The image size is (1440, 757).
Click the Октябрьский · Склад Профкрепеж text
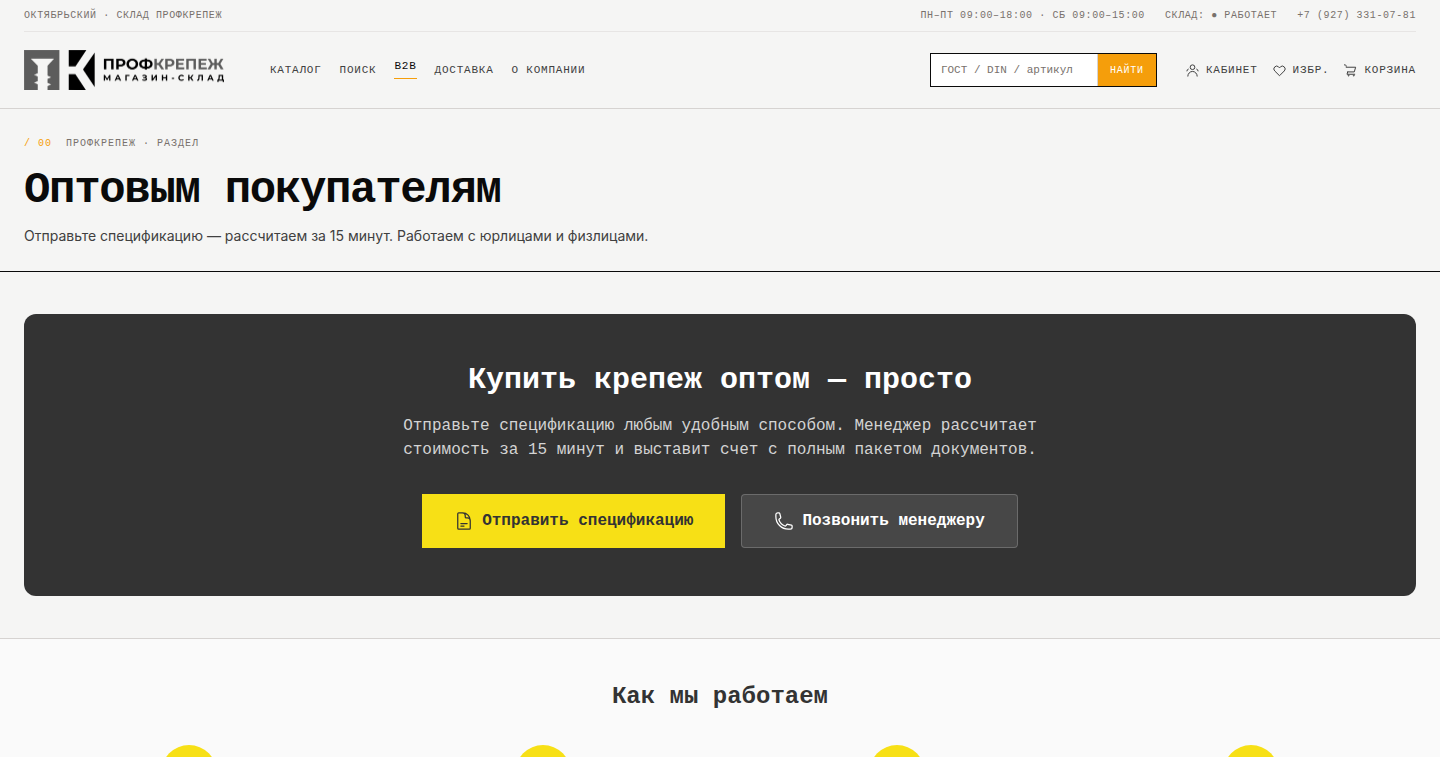click(x=123, y=15)
